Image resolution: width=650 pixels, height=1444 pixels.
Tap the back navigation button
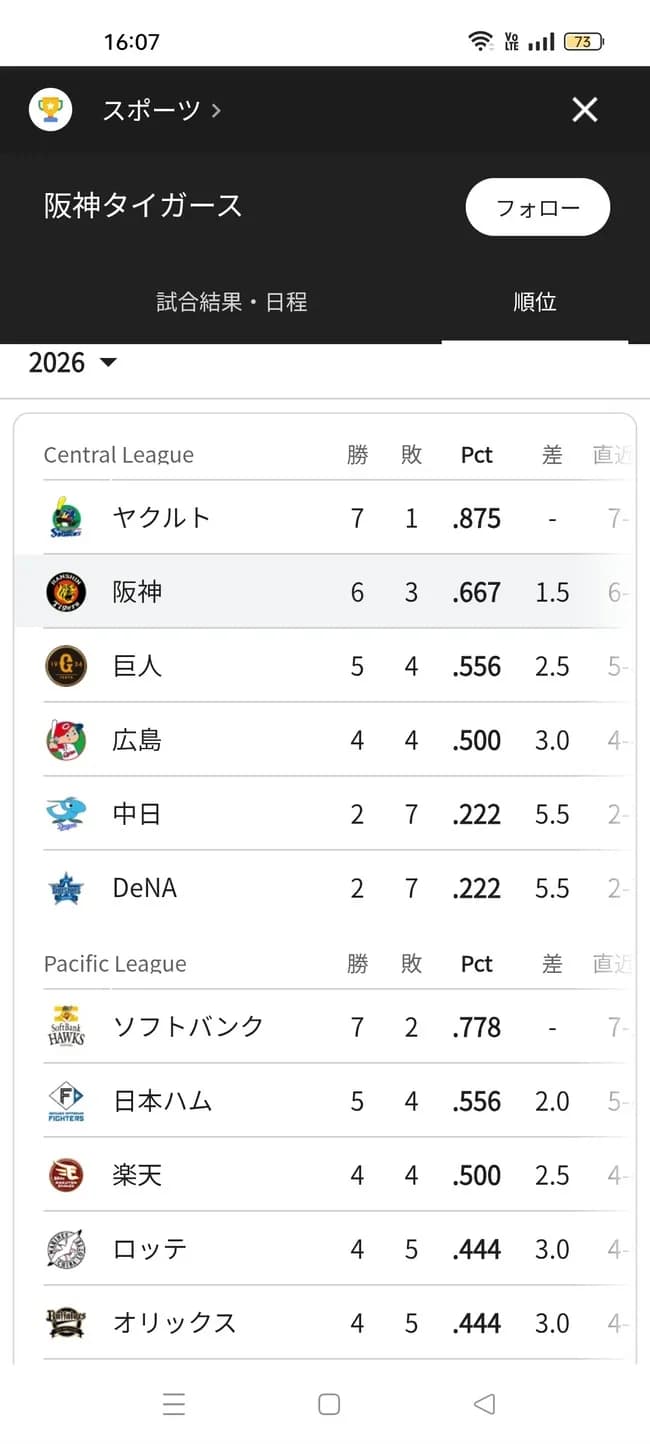[484, 1404]
